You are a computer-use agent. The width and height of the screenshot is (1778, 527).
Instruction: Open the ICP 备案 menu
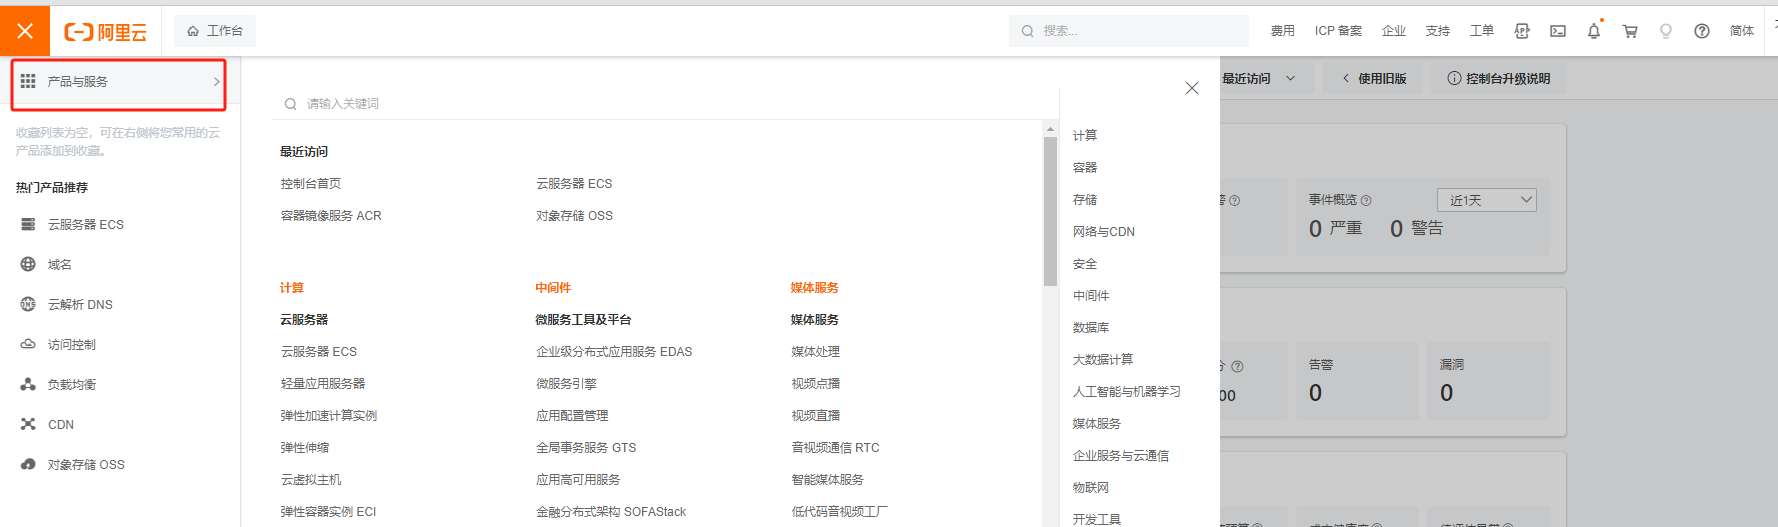[1338, 31]
